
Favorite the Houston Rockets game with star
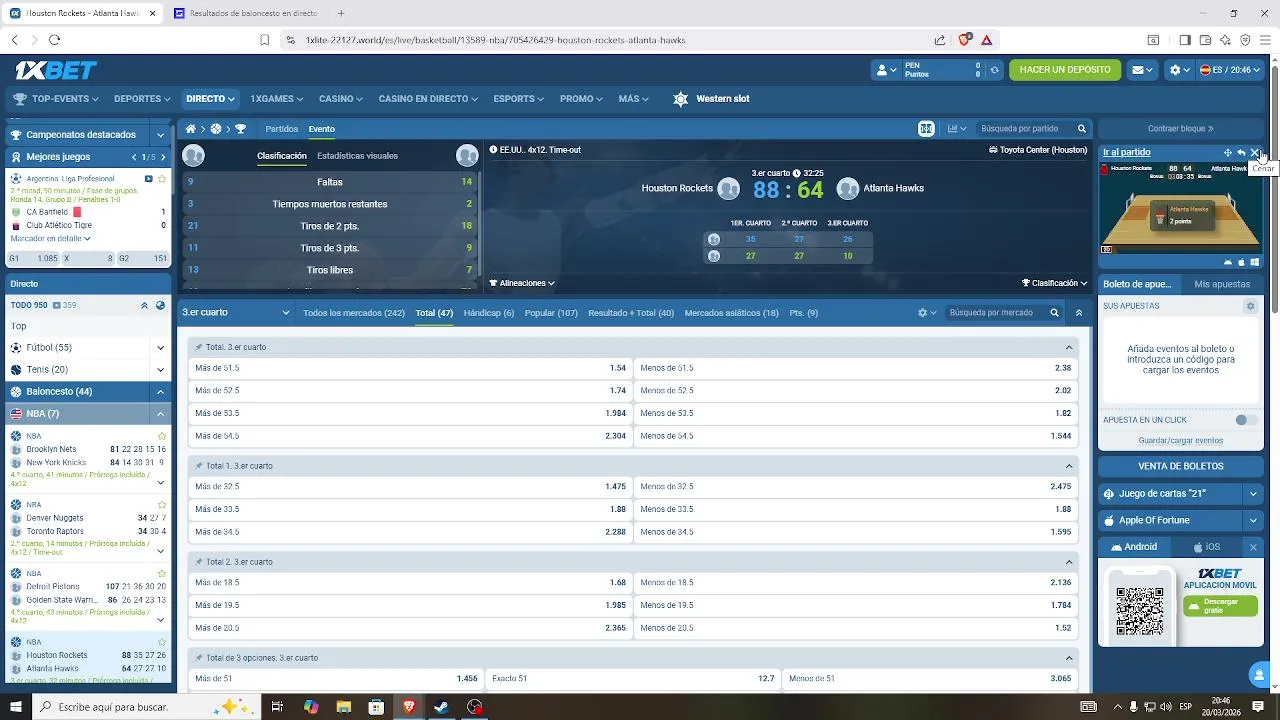point(162,642)
